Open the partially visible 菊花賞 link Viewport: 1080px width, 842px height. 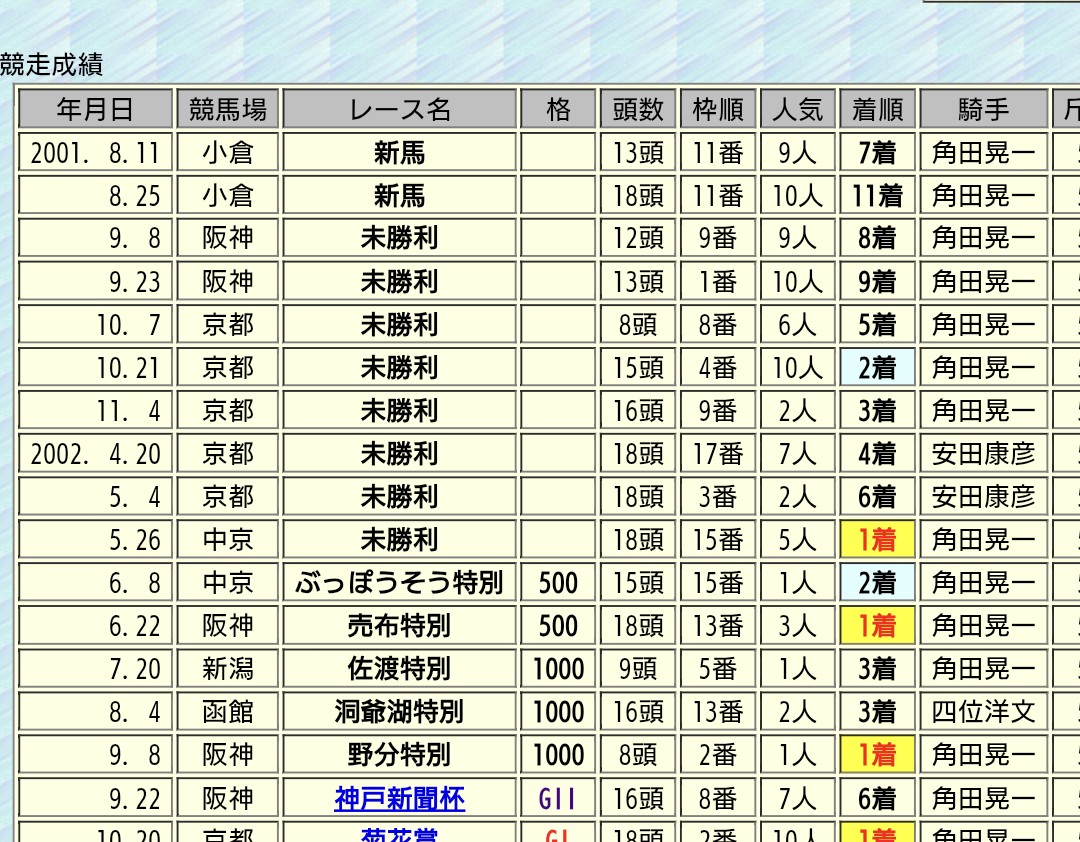tap(399, 834)
